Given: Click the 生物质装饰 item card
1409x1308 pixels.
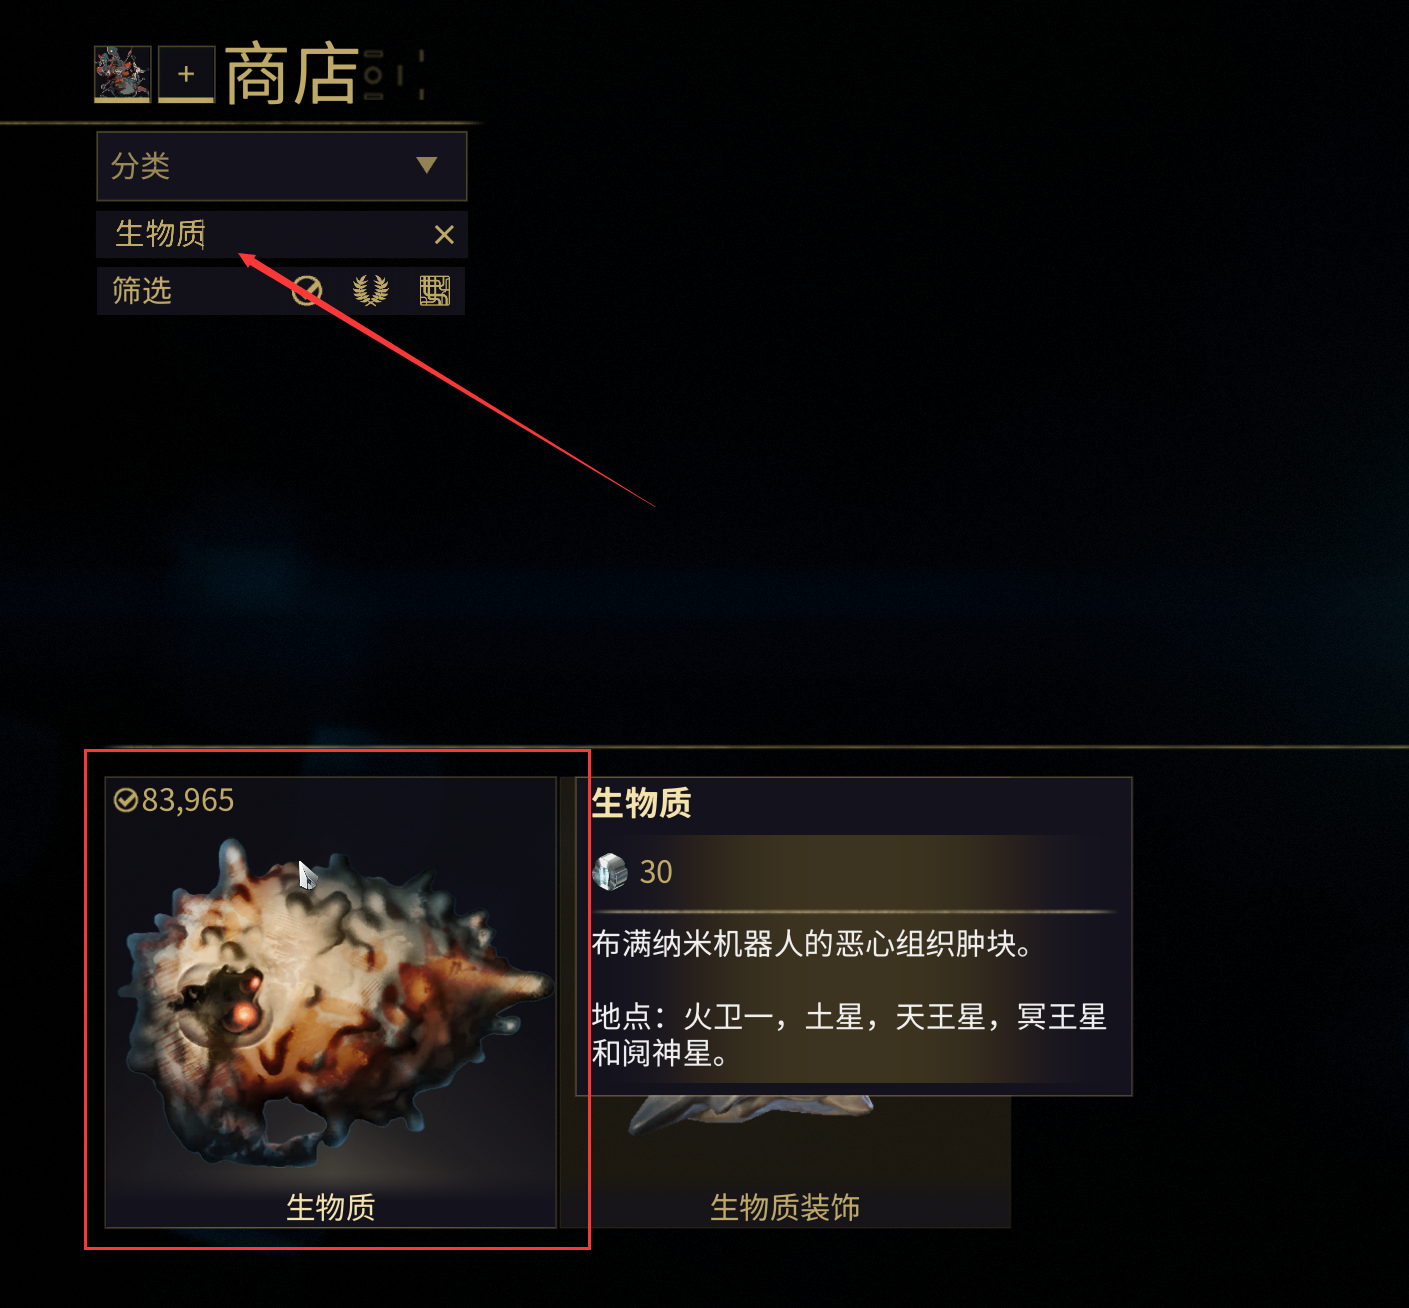Looking at the screenshot, I should (786, 1162).
